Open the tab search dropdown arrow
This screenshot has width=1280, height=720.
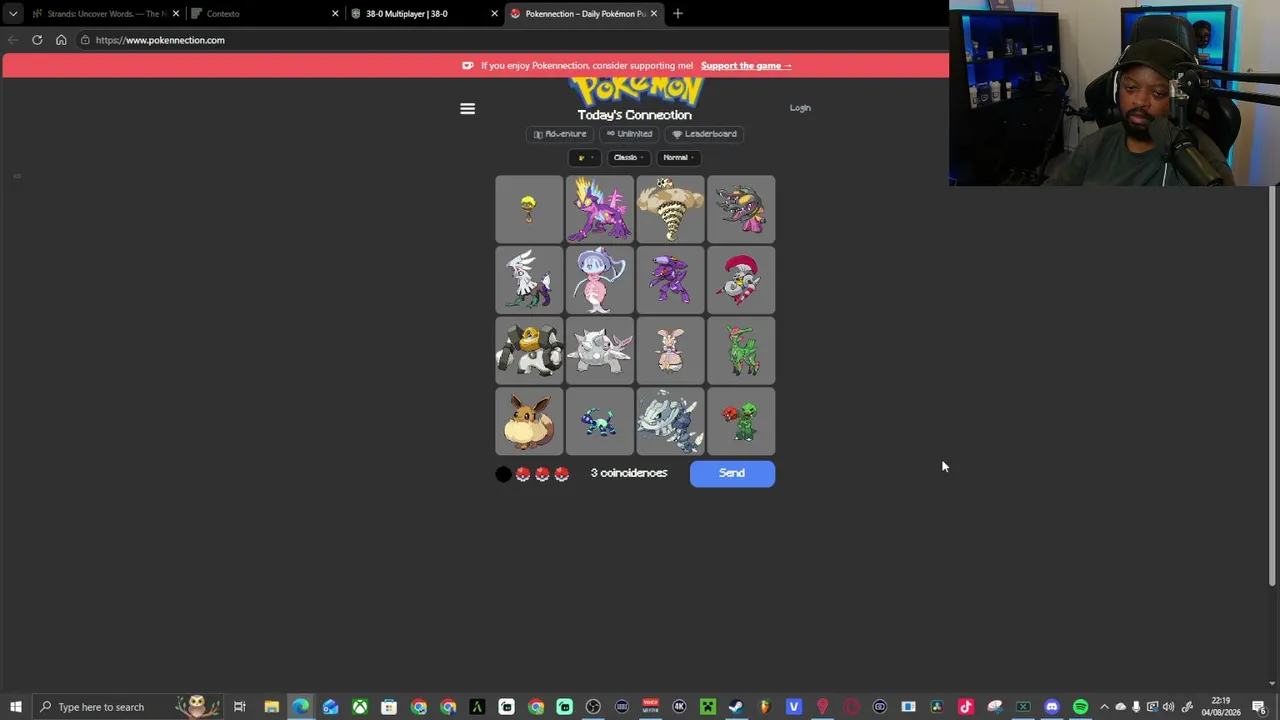tap(13, 14)
